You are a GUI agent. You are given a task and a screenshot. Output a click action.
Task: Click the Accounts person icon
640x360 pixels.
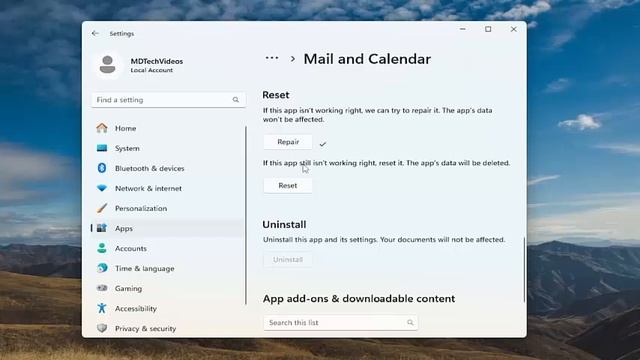pyautogui.click(x=102, y=248)
